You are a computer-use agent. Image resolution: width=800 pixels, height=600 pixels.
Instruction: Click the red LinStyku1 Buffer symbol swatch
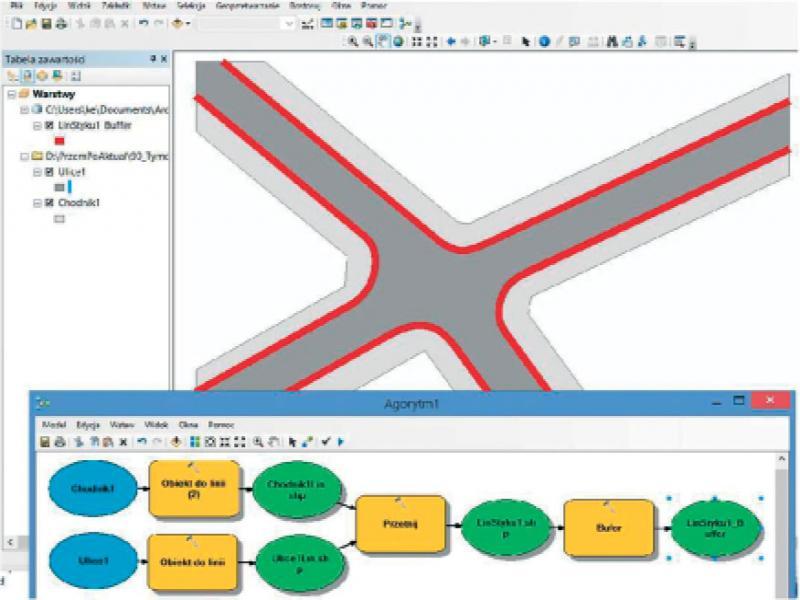59,141
